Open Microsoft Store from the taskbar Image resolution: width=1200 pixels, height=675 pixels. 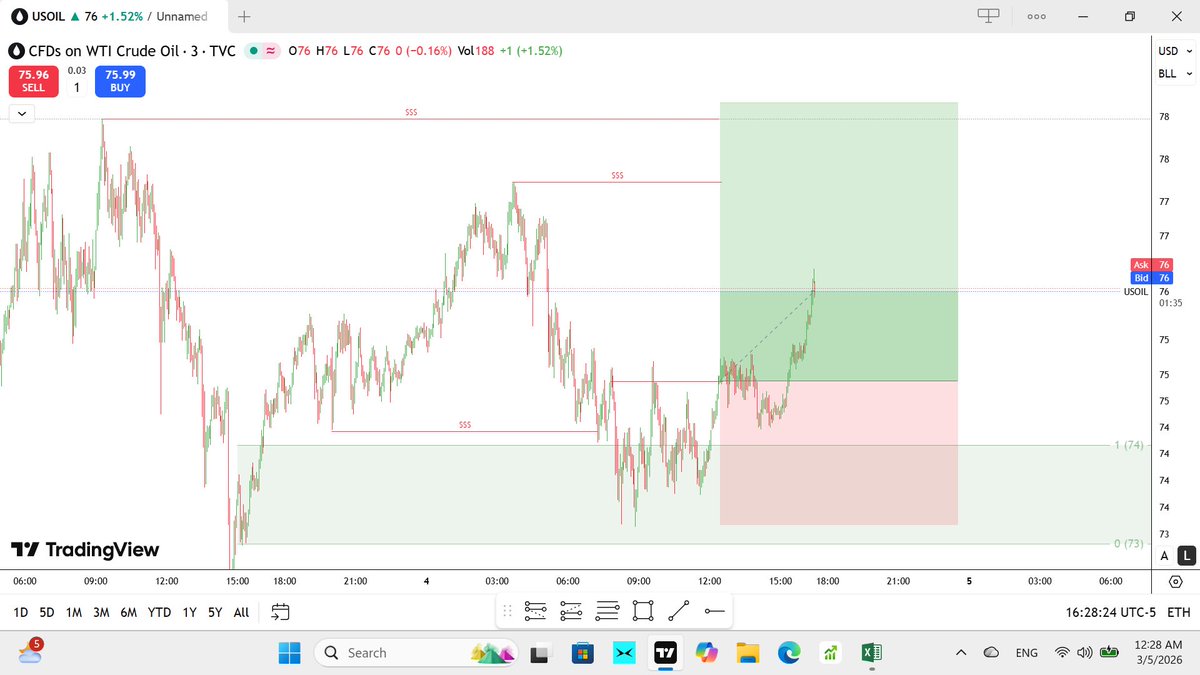(x=582, y=653)
